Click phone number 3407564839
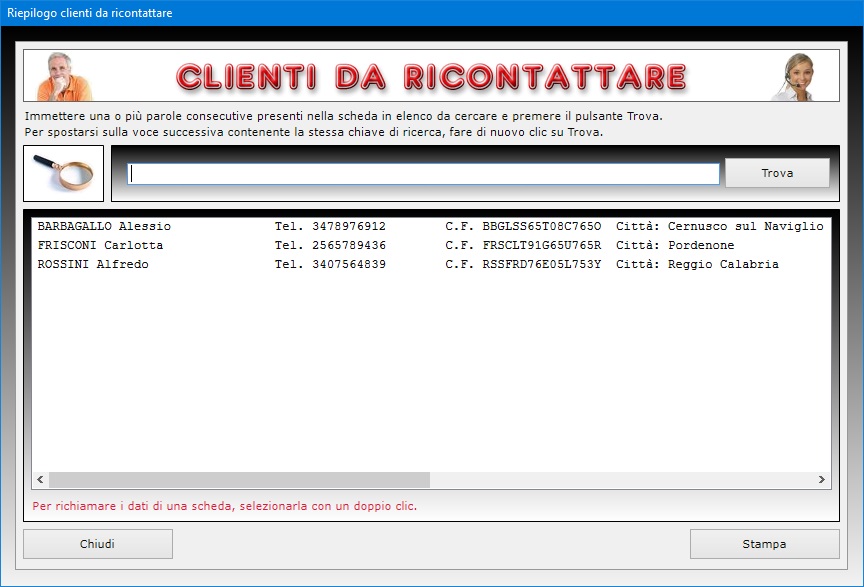The height and width of the screenshot is (587, 864). coord(349,265)
